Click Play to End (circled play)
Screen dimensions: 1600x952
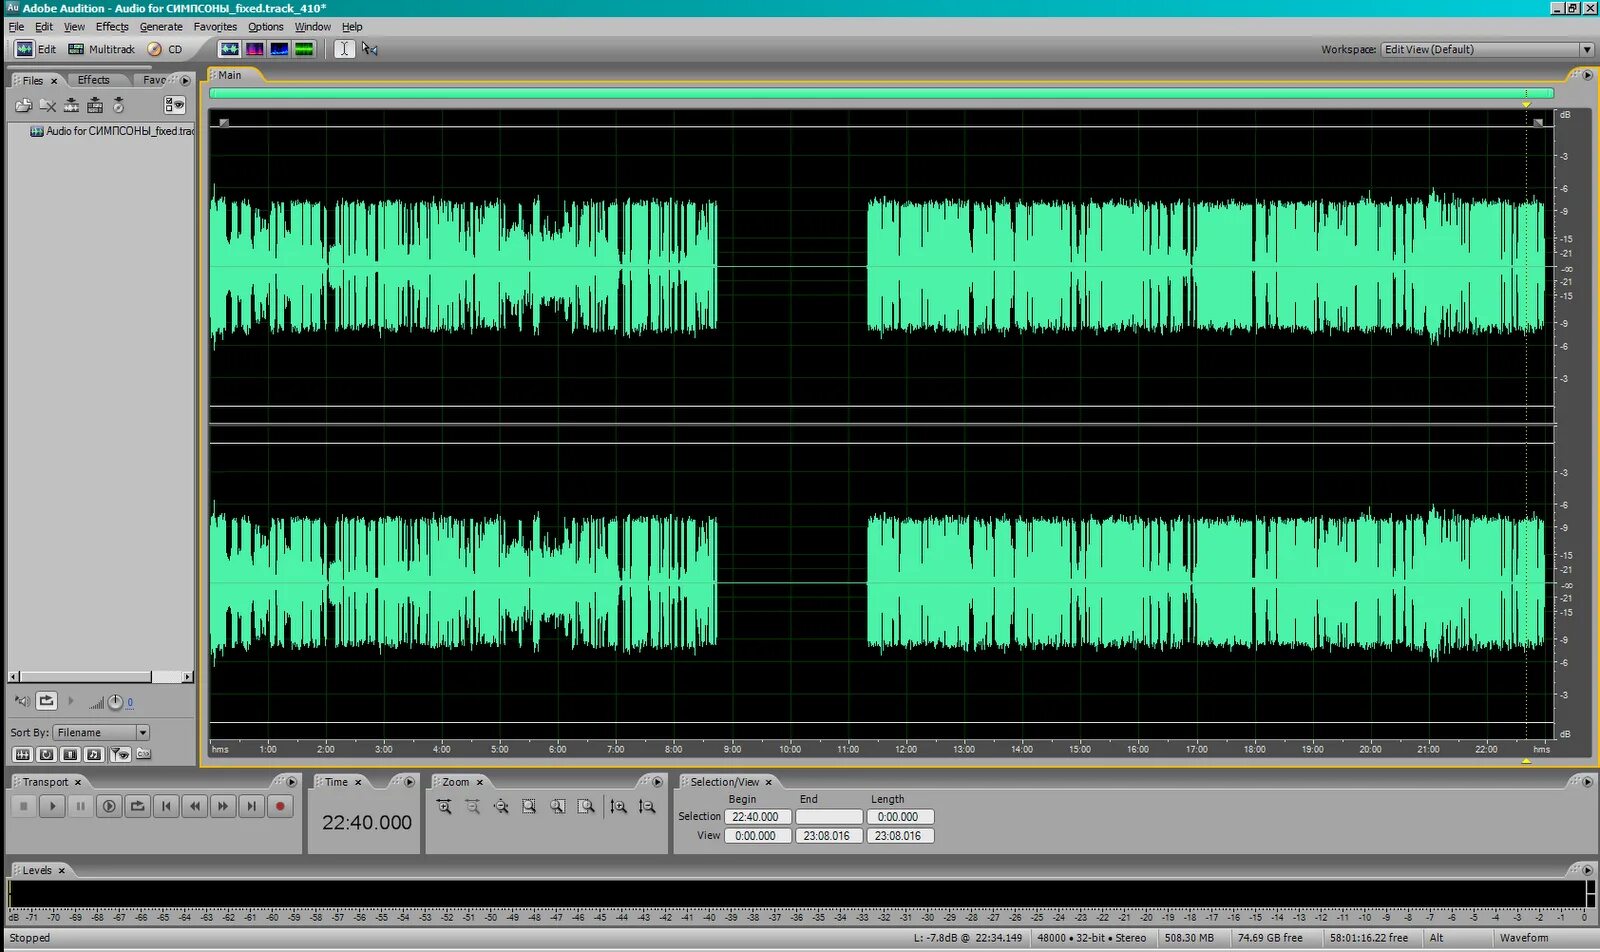click(109, 806)
